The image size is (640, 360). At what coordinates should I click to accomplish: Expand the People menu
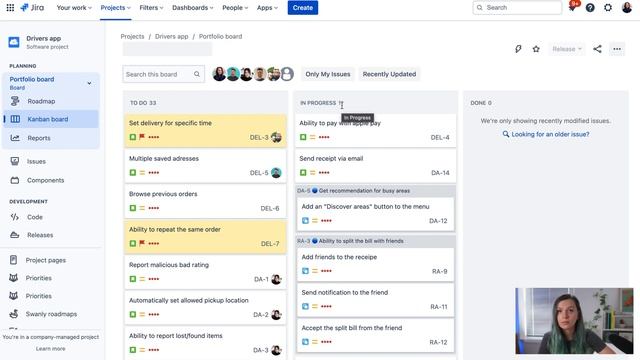pos(235,7)
